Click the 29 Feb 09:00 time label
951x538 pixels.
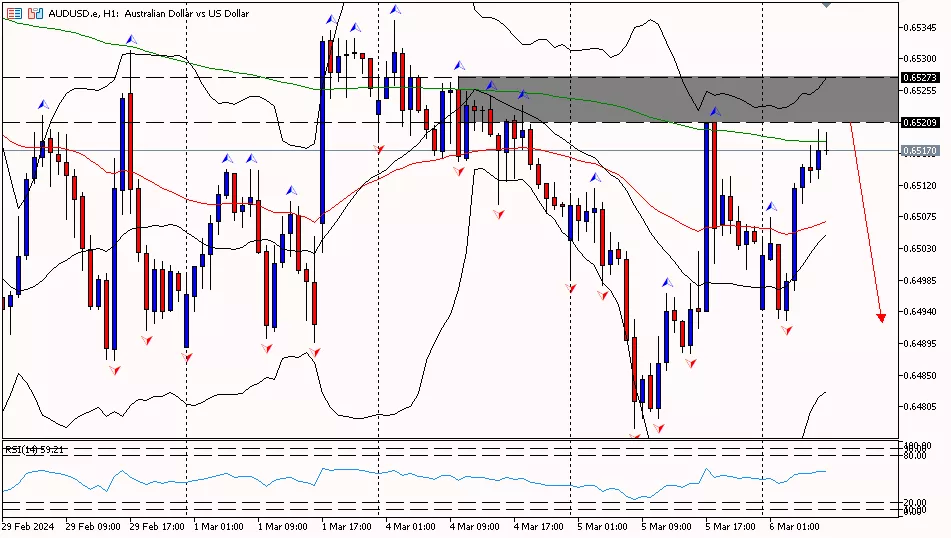[x=93, y=526]
